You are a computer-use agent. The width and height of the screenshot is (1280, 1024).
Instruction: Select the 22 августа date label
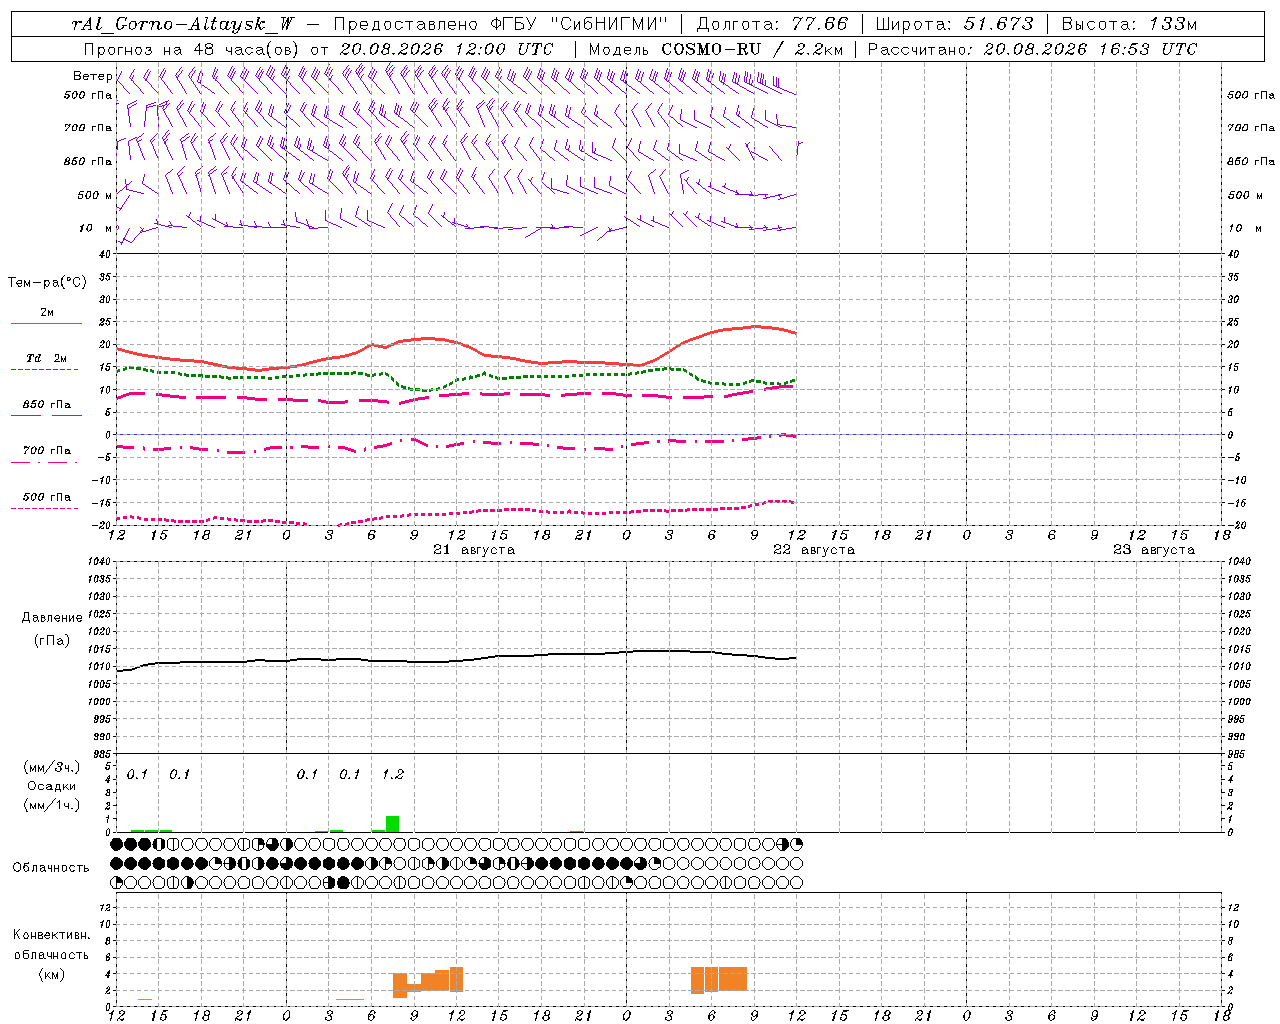[814, 550]
